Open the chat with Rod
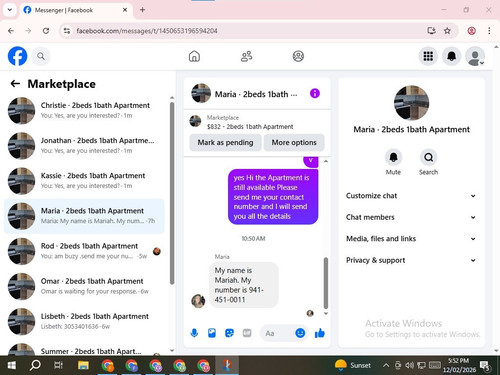Image resolution: width=500 pixels, height=375 pixels. [x=84, y=251]
